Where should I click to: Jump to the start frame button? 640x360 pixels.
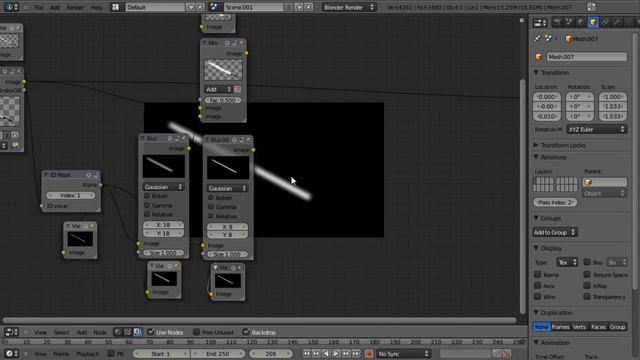[x=307, y=353]
